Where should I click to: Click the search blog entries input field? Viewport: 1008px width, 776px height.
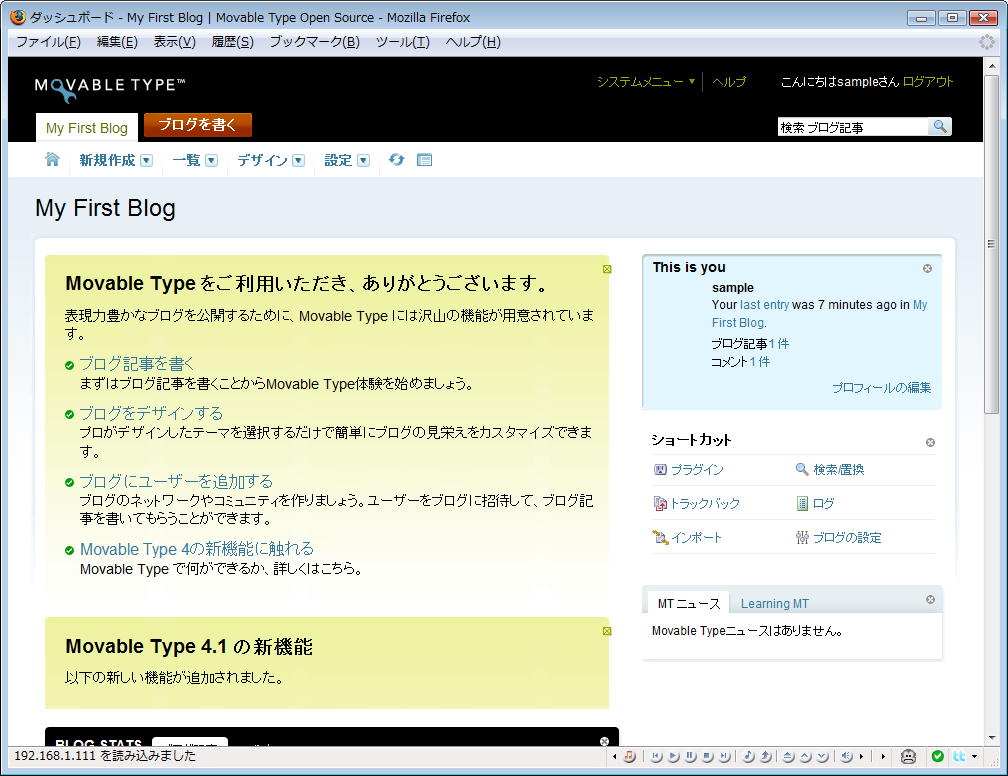(x=852, y=127)
